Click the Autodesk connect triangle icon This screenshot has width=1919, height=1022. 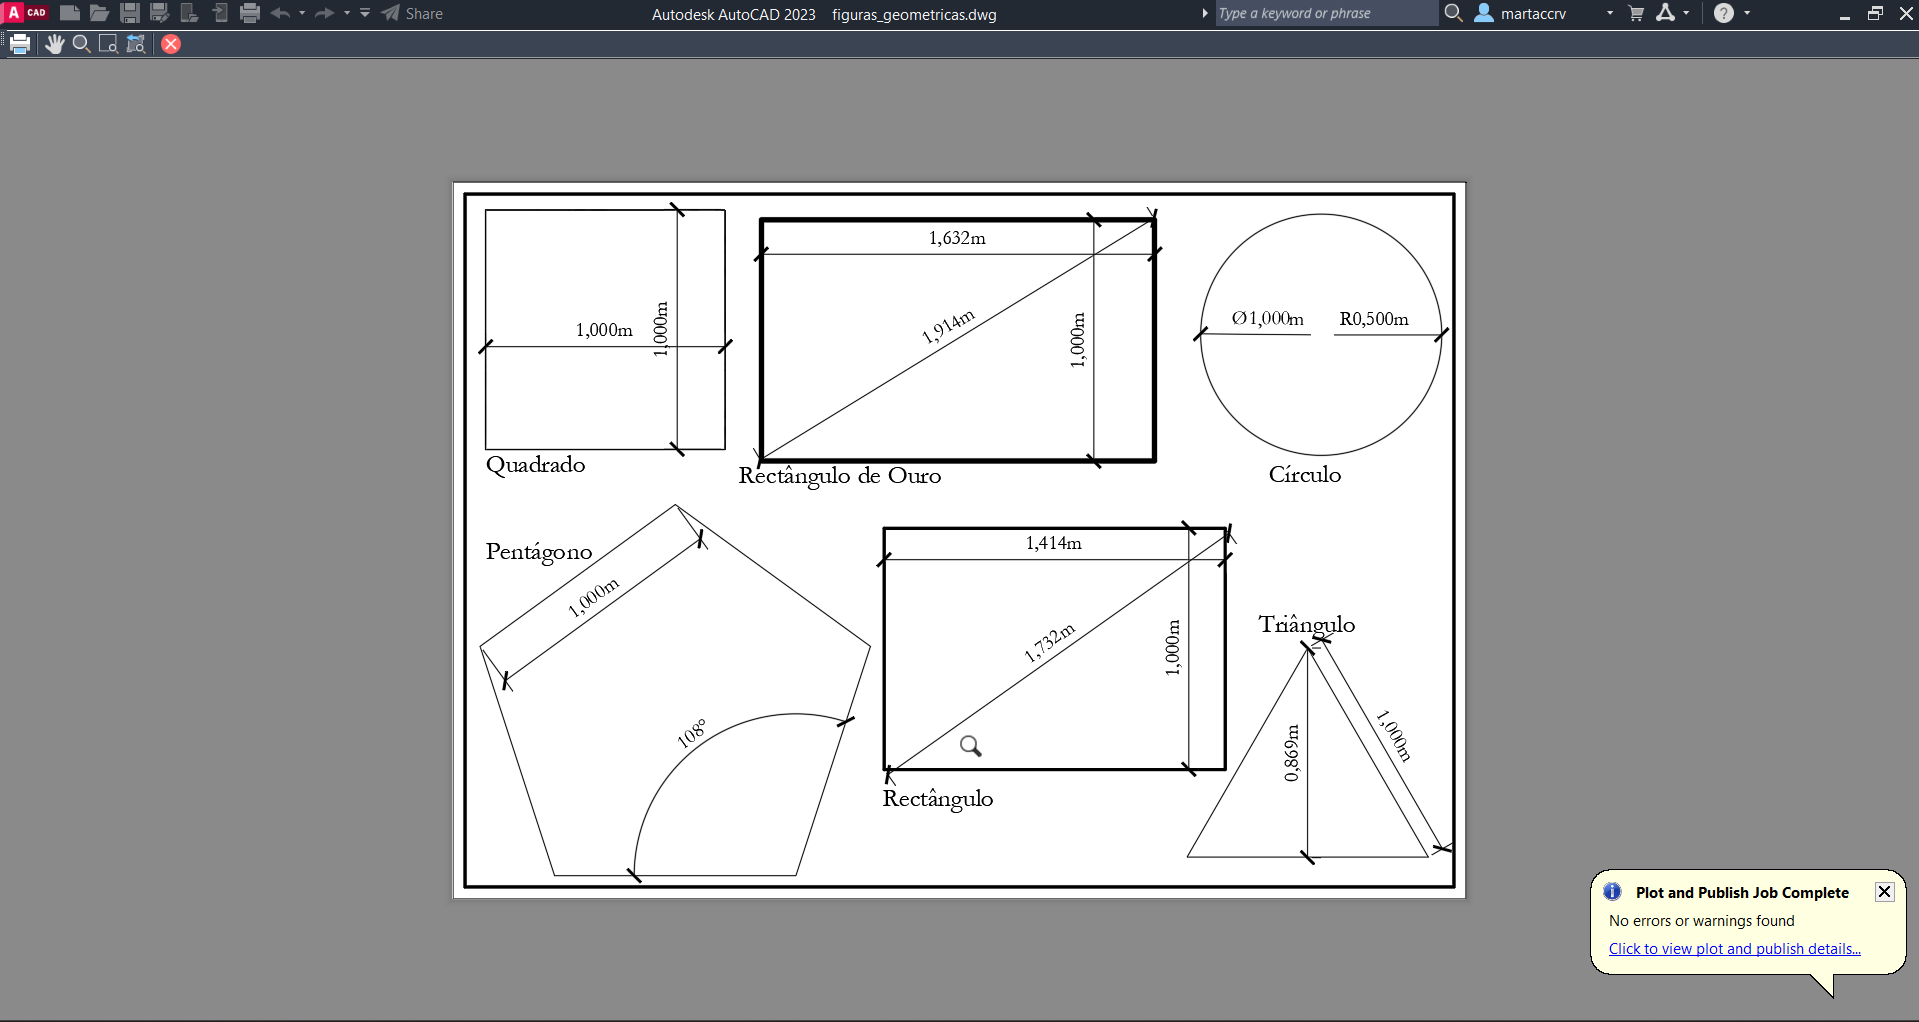(x=1665, y=13)
